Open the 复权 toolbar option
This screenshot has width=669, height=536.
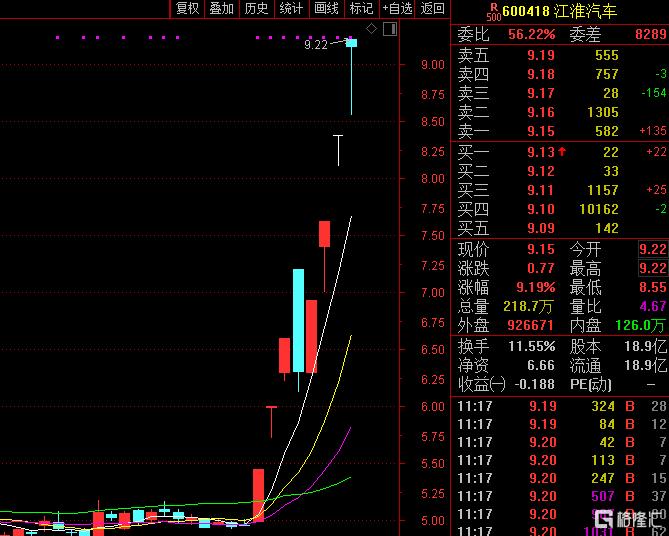[187, 9]
